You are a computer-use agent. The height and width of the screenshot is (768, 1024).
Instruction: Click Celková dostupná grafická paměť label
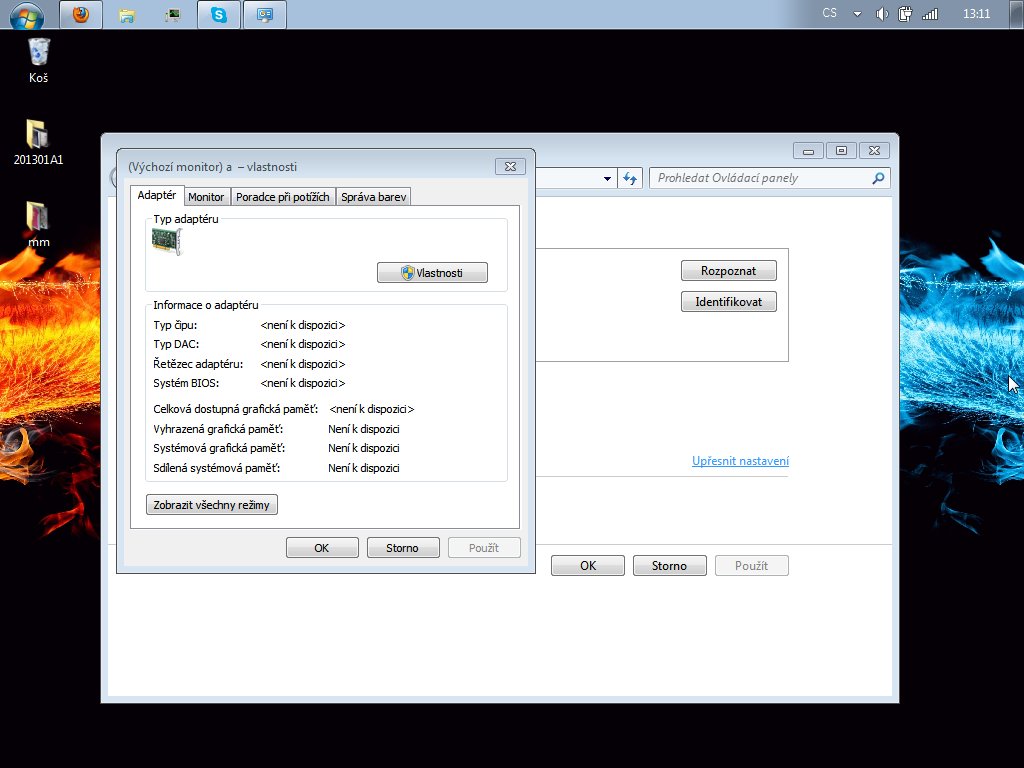click(236, 409)
